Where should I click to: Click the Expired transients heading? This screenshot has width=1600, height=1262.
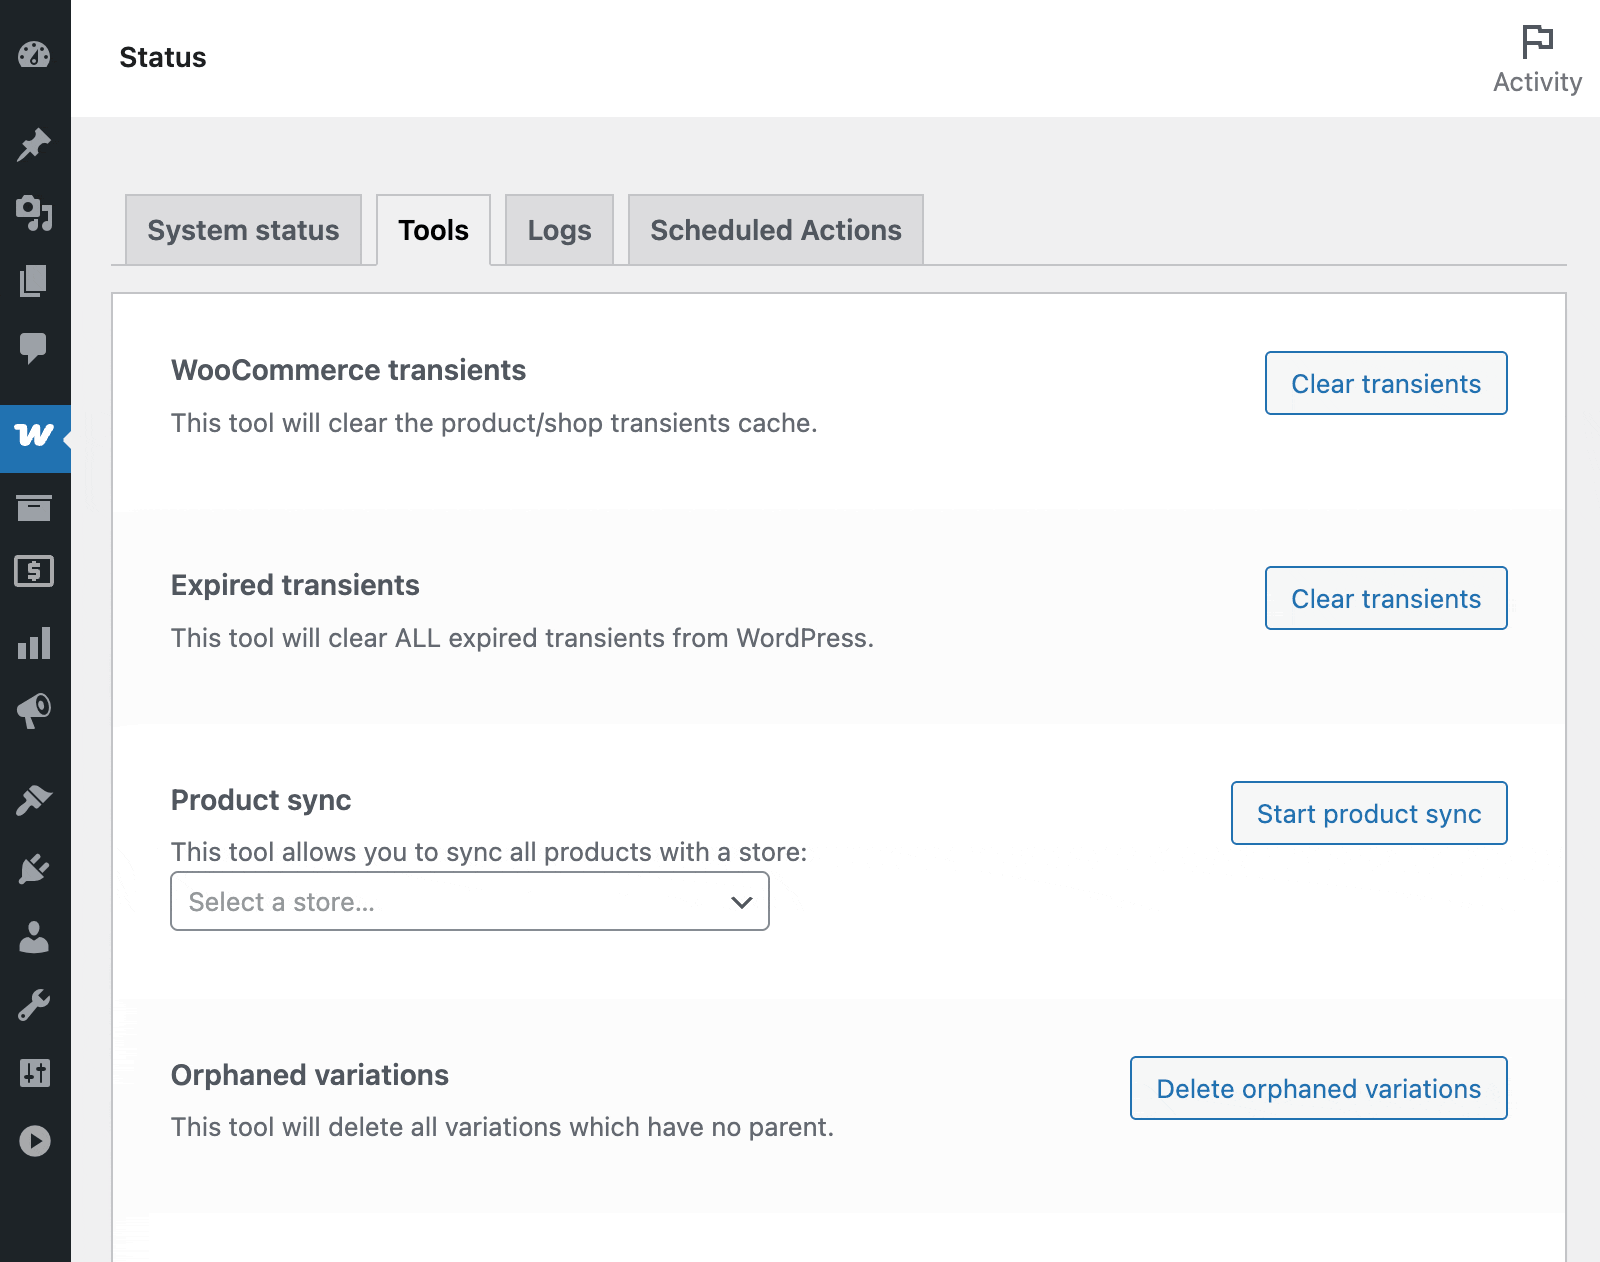(295, 585)
